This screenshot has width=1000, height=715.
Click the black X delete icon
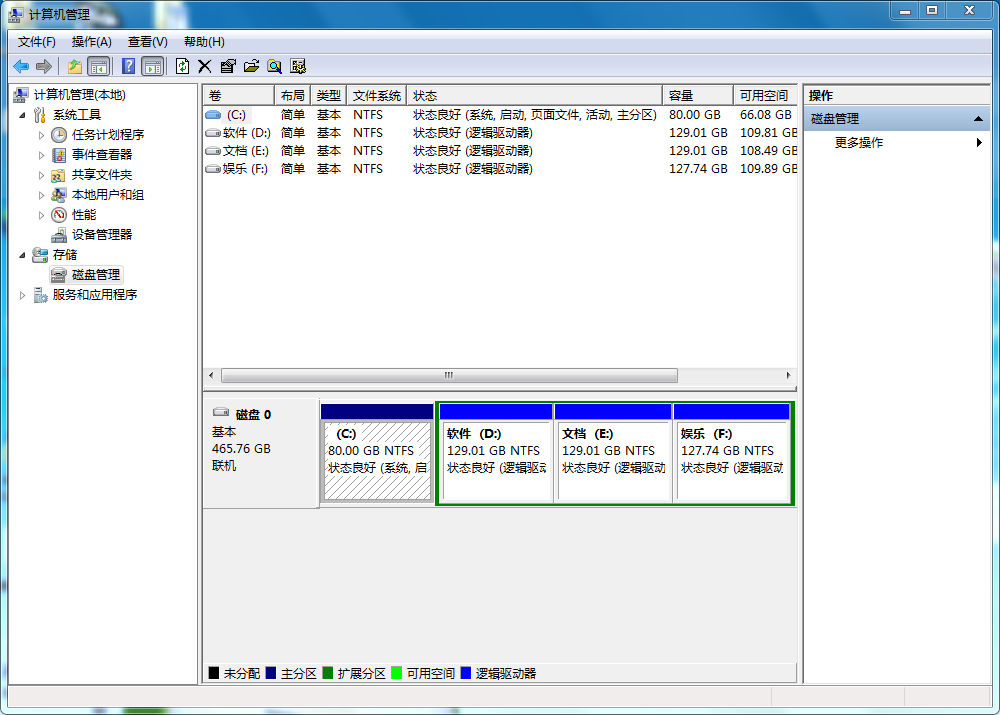coord(205,66)
